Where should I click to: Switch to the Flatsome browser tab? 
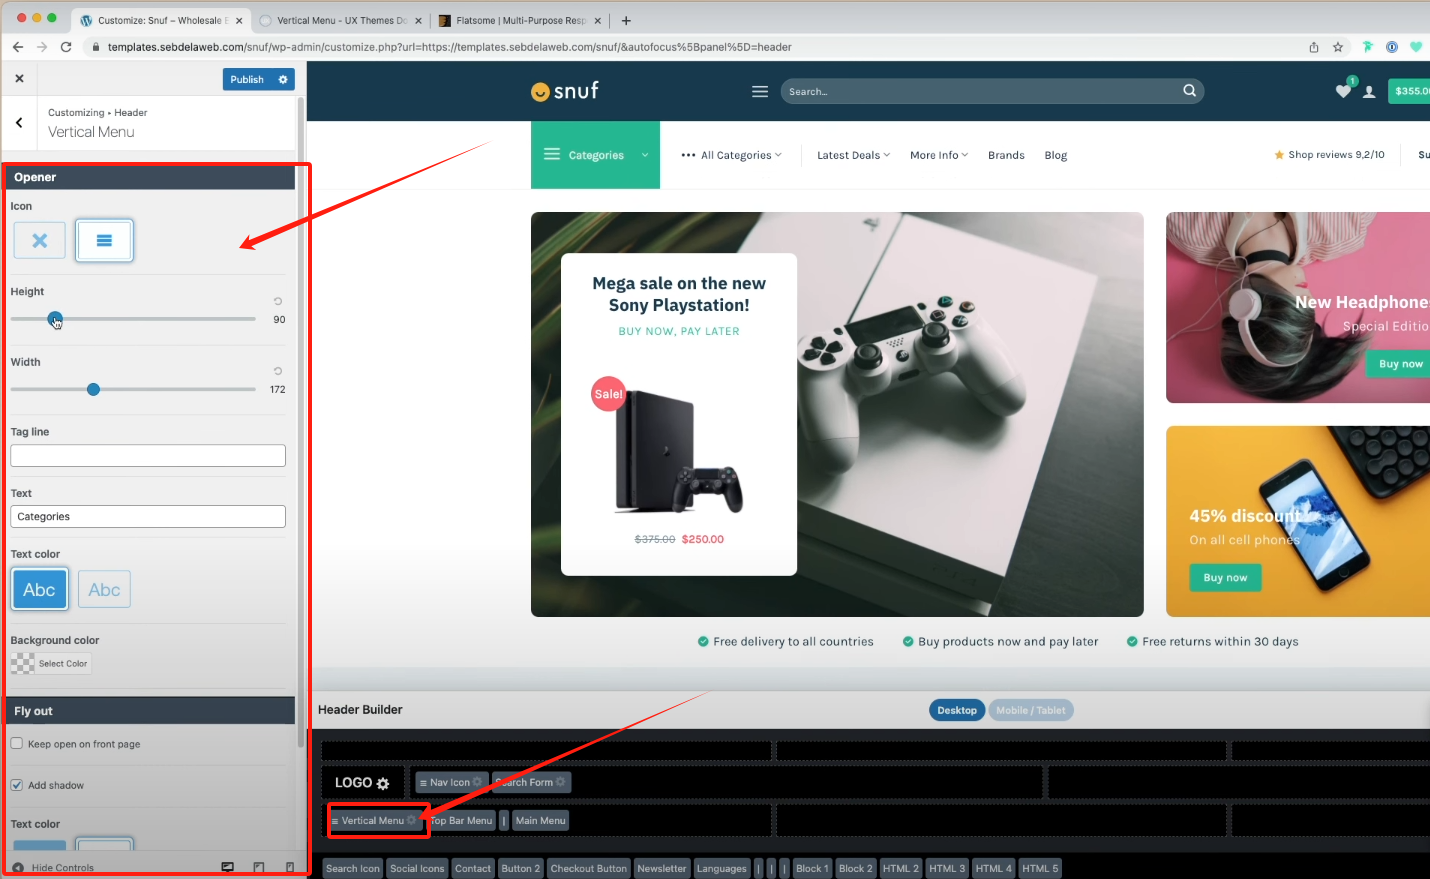click(x=520, y=20)
